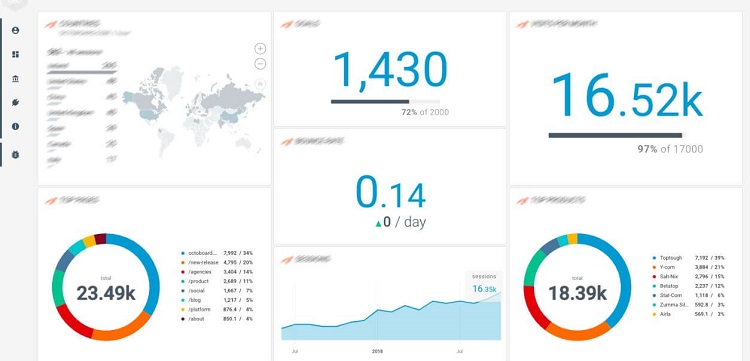750x361 pixels.
Task: Click the red dot beside Salt-Nix
Action: [654, 277]
